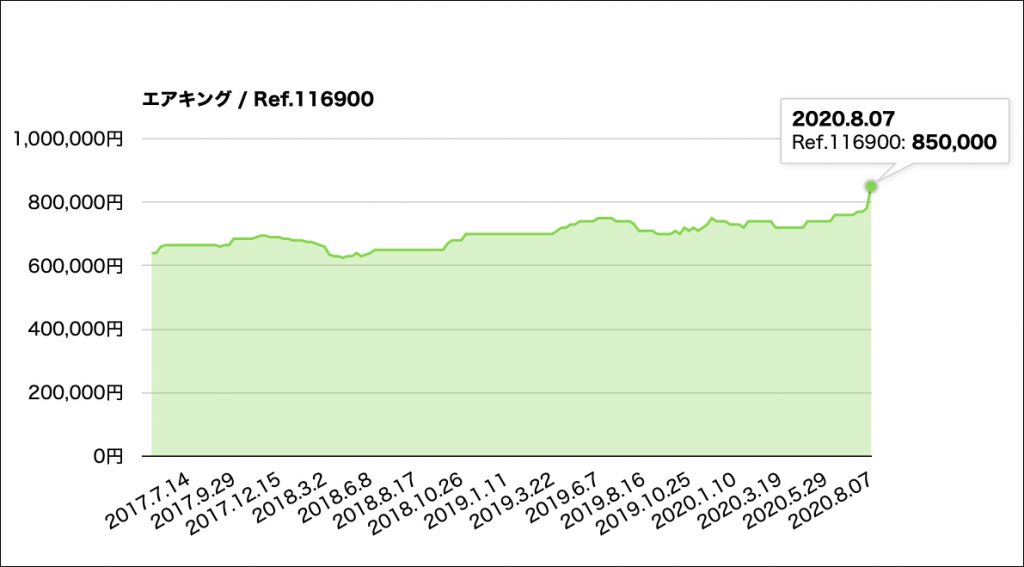
Task: Click the 2017.7.14 date label
Action: [x=148, y=502]
